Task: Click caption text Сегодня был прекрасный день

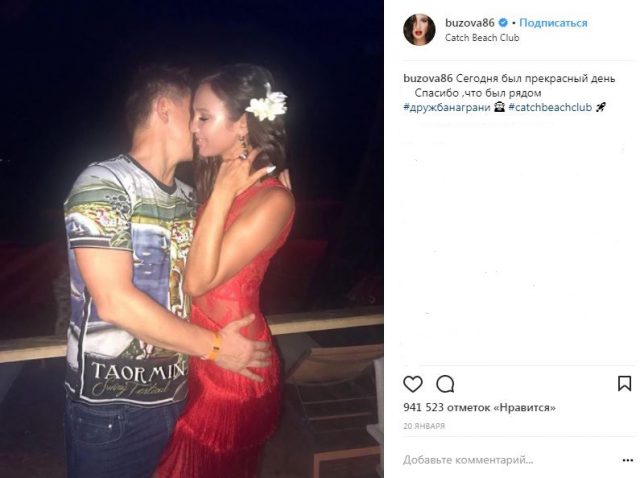Action: point(535,78)
